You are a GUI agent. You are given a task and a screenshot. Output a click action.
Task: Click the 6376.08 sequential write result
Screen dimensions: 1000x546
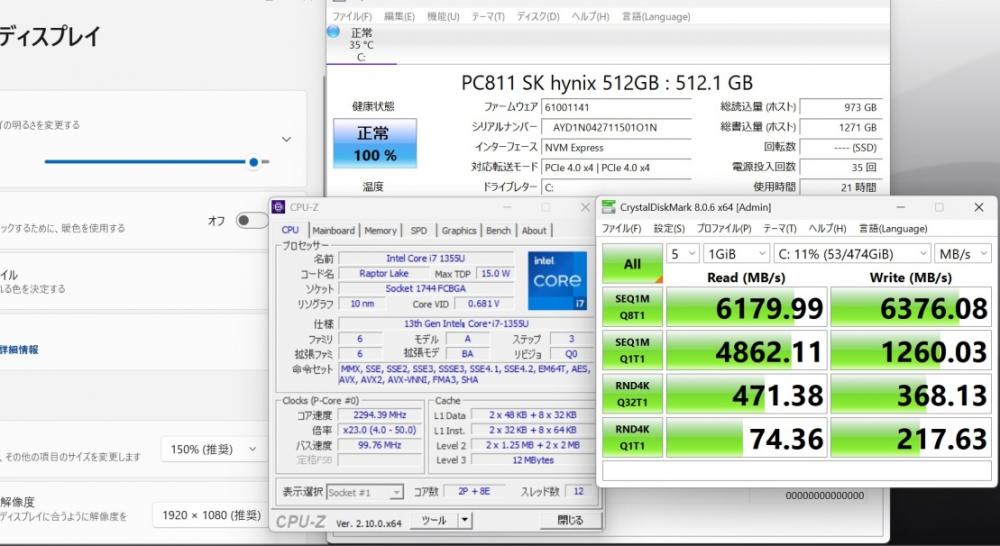point(912,307)
